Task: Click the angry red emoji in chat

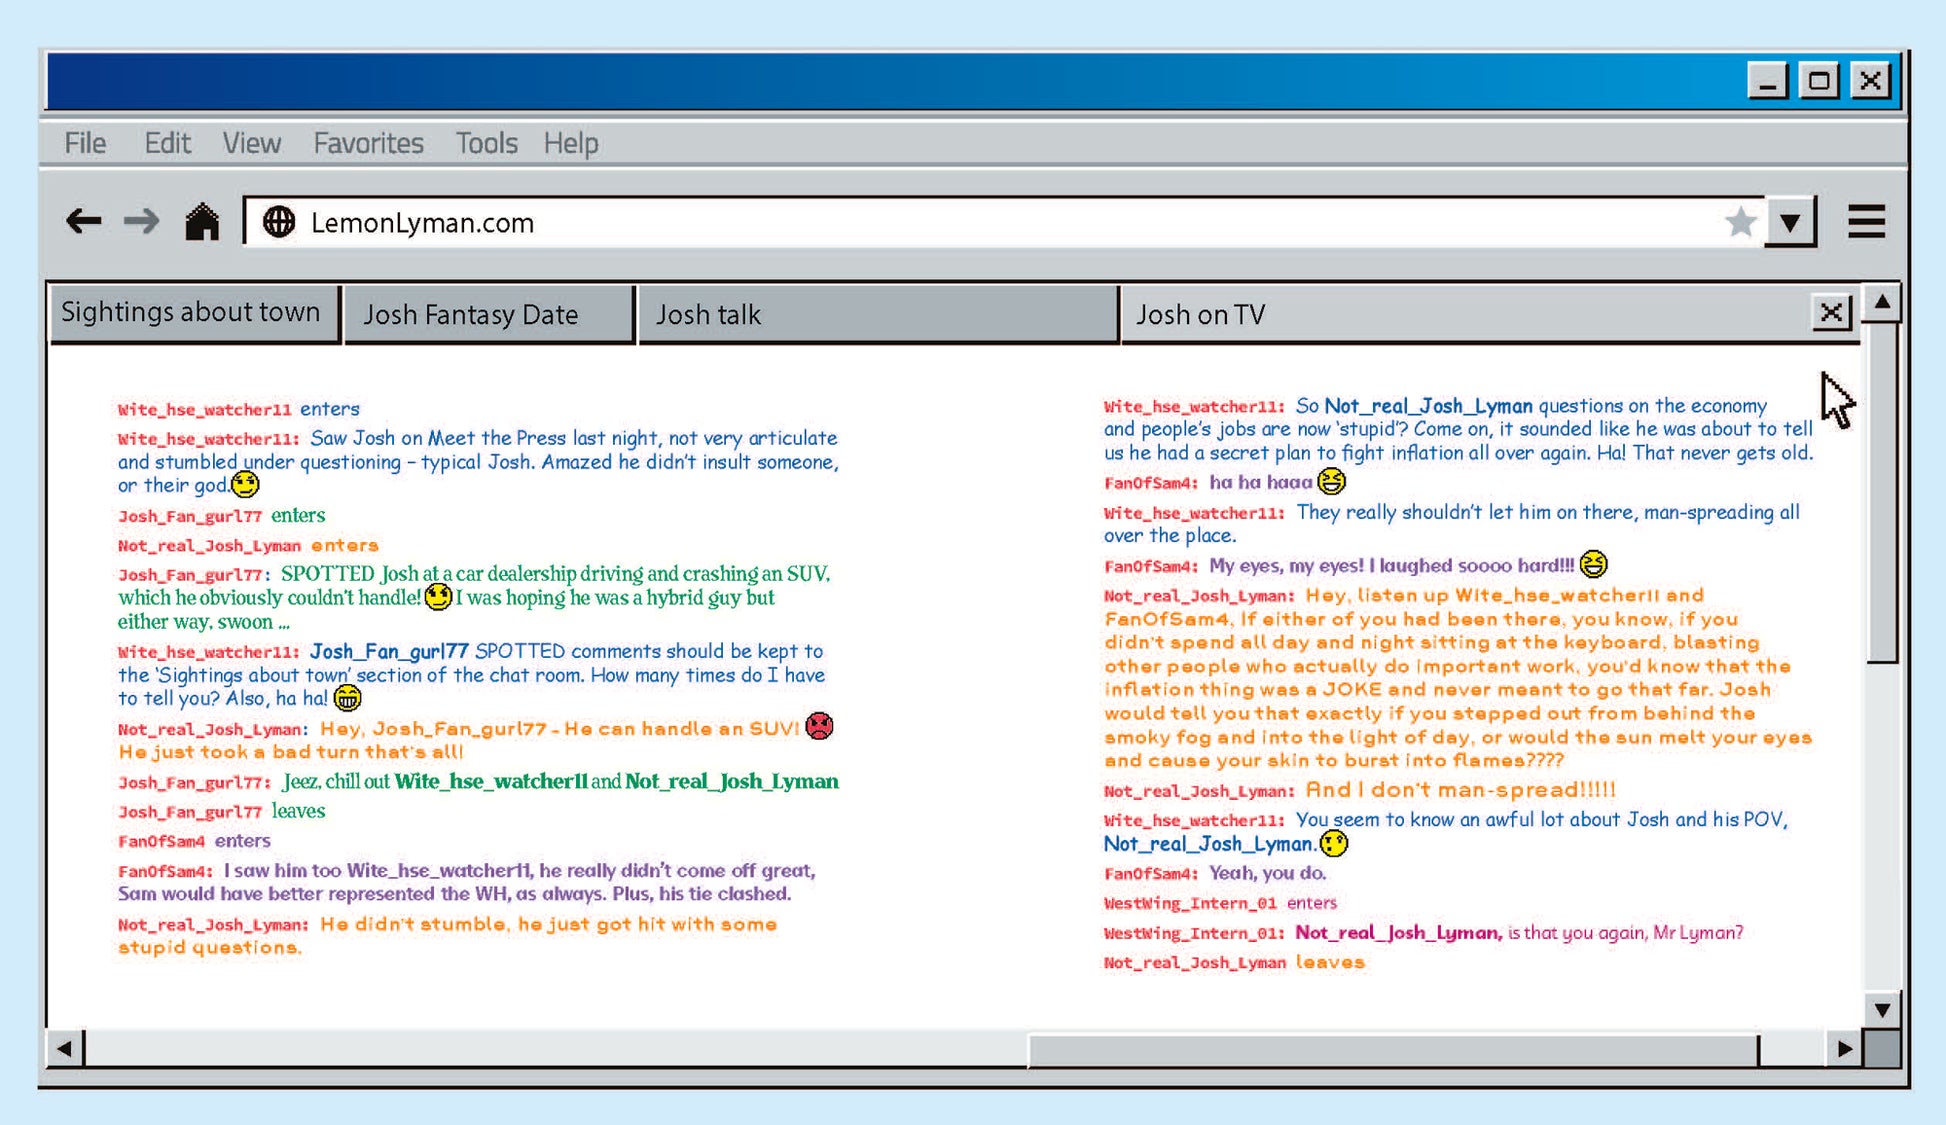Action: tap(819, 726)
